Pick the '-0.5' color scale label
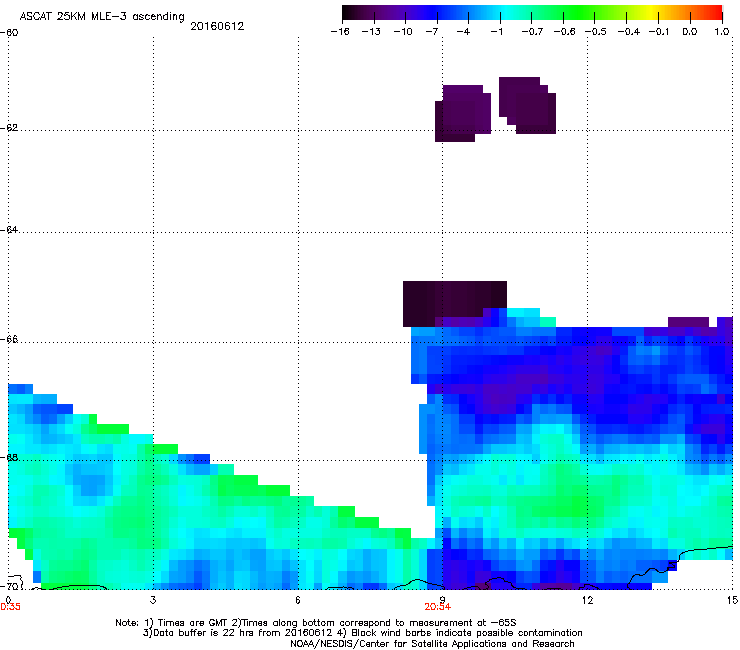The width and height of the screenshot is (740, 650). click(596, 32)
